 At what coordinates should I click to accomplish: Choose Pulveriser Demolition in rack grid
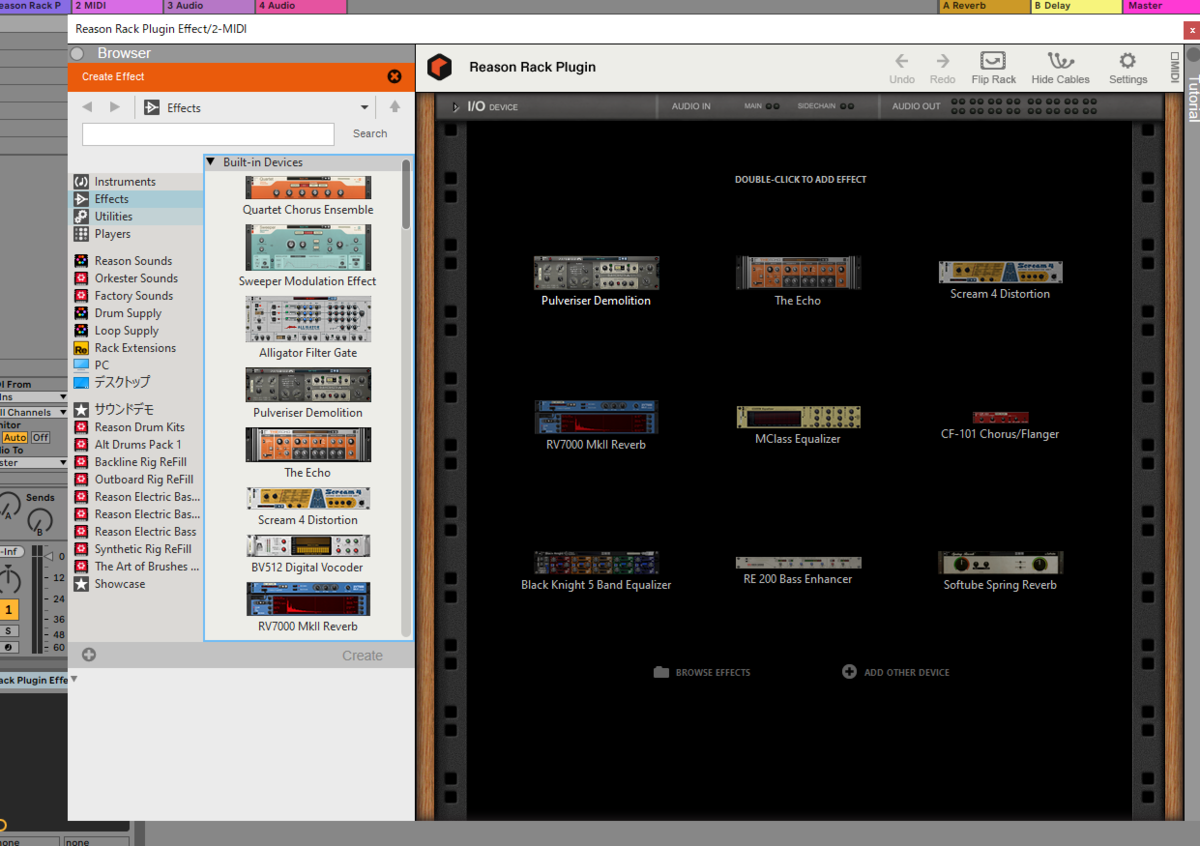pos(596,281)
